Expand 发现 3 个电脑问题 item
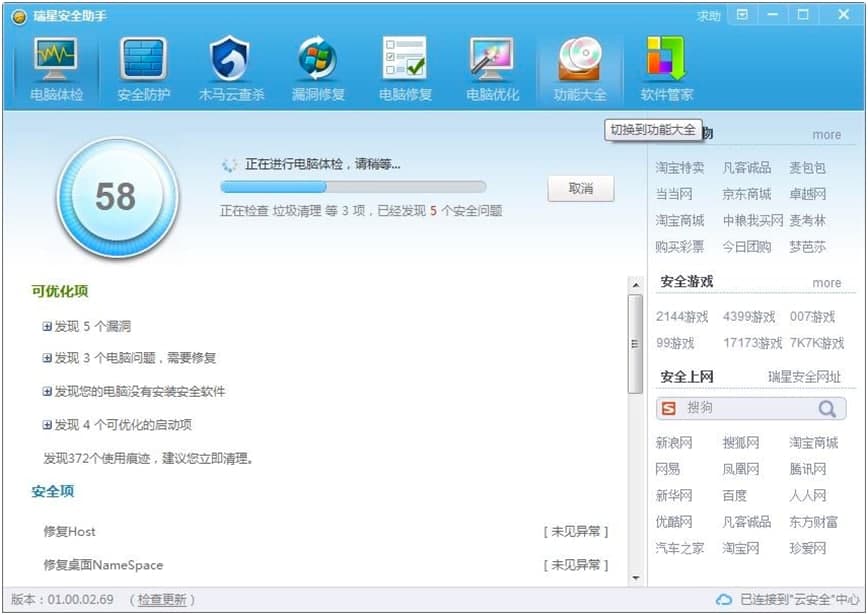The width and height of the screenshot is (868, 615). (47, 358)
